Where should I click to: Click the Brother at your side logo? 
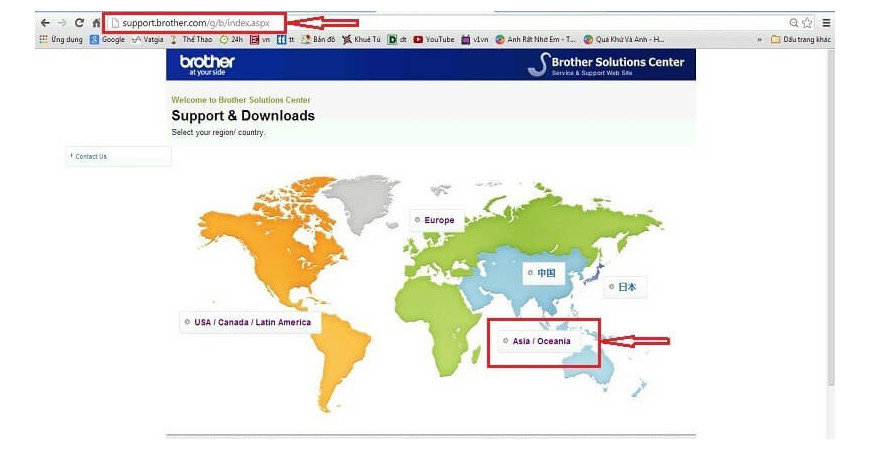207,65
